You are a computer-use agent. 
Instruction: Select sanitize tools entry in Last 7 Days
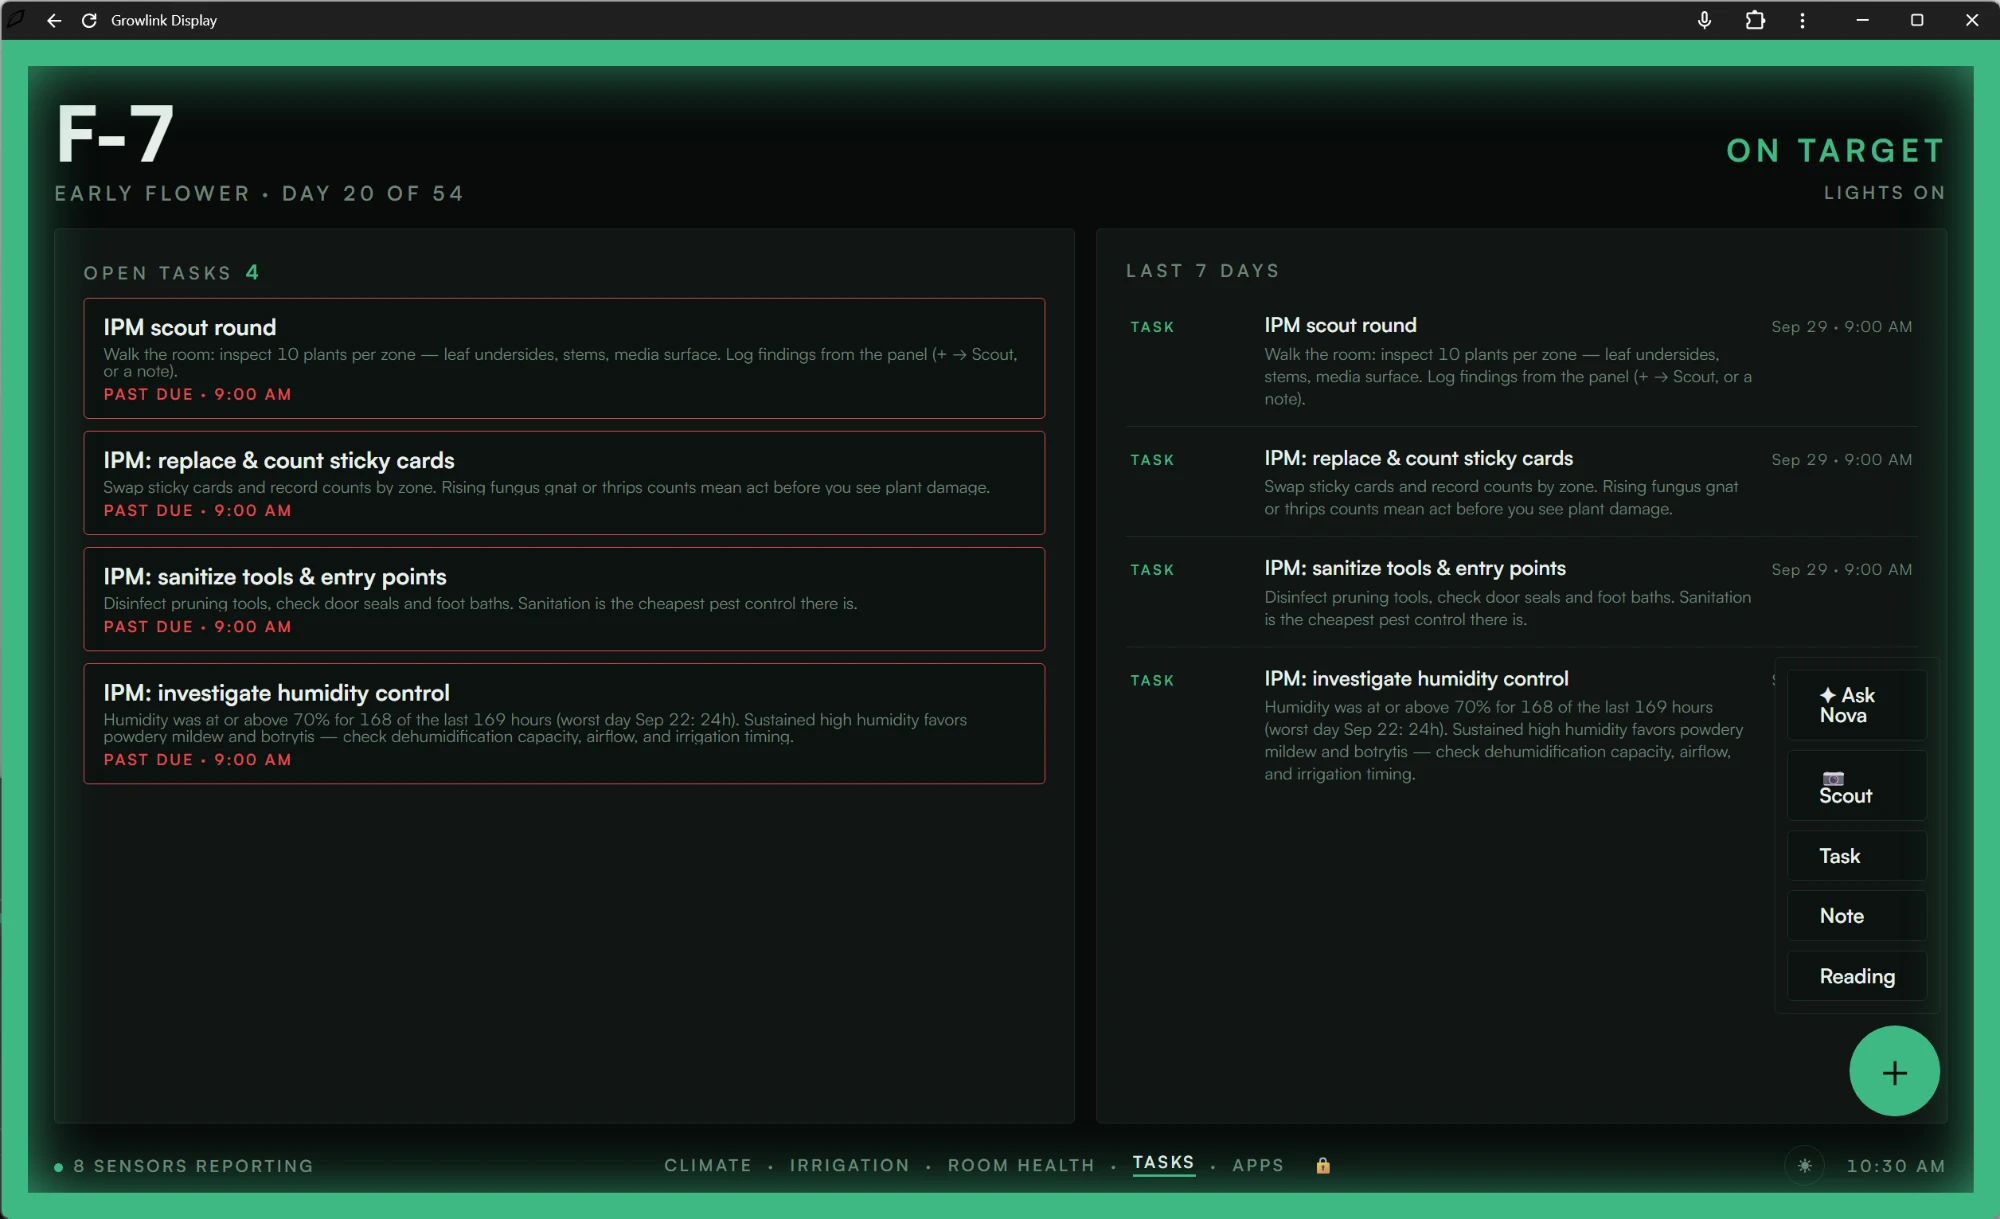[1521, 593]
